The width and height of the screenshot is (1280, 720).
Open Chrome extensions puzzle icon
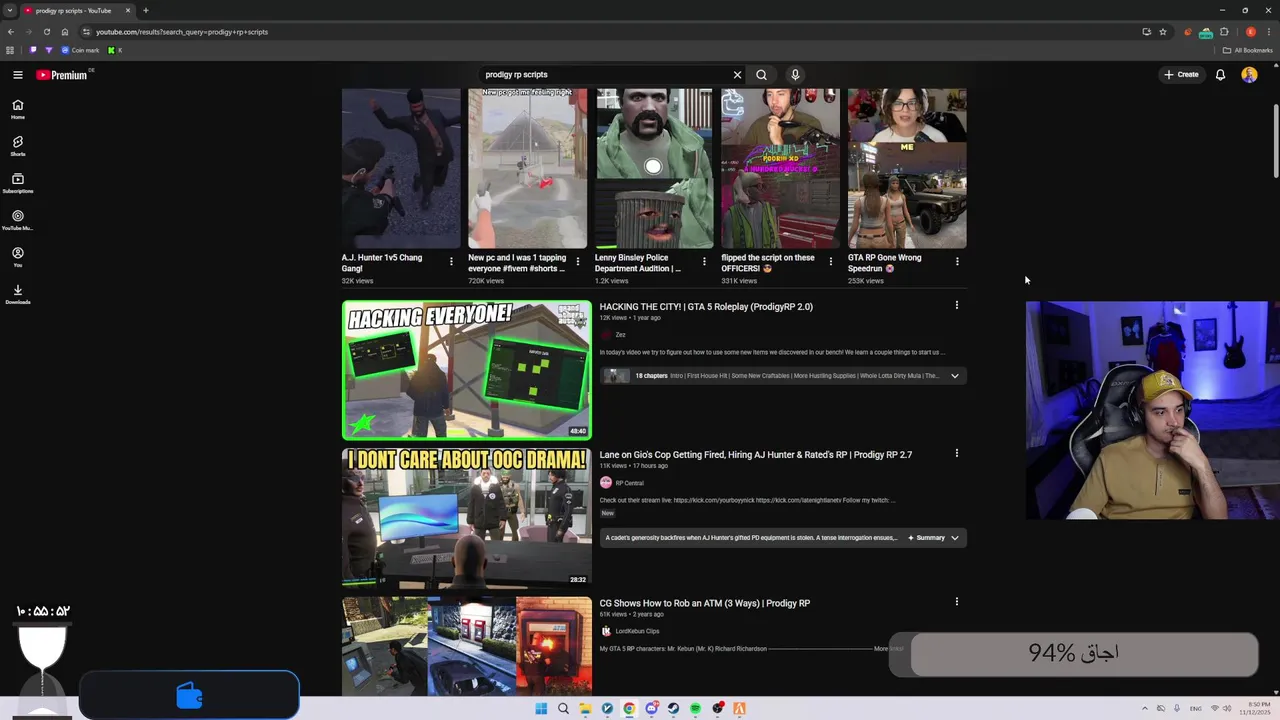pyautogui.click(x=1224, y=32)
